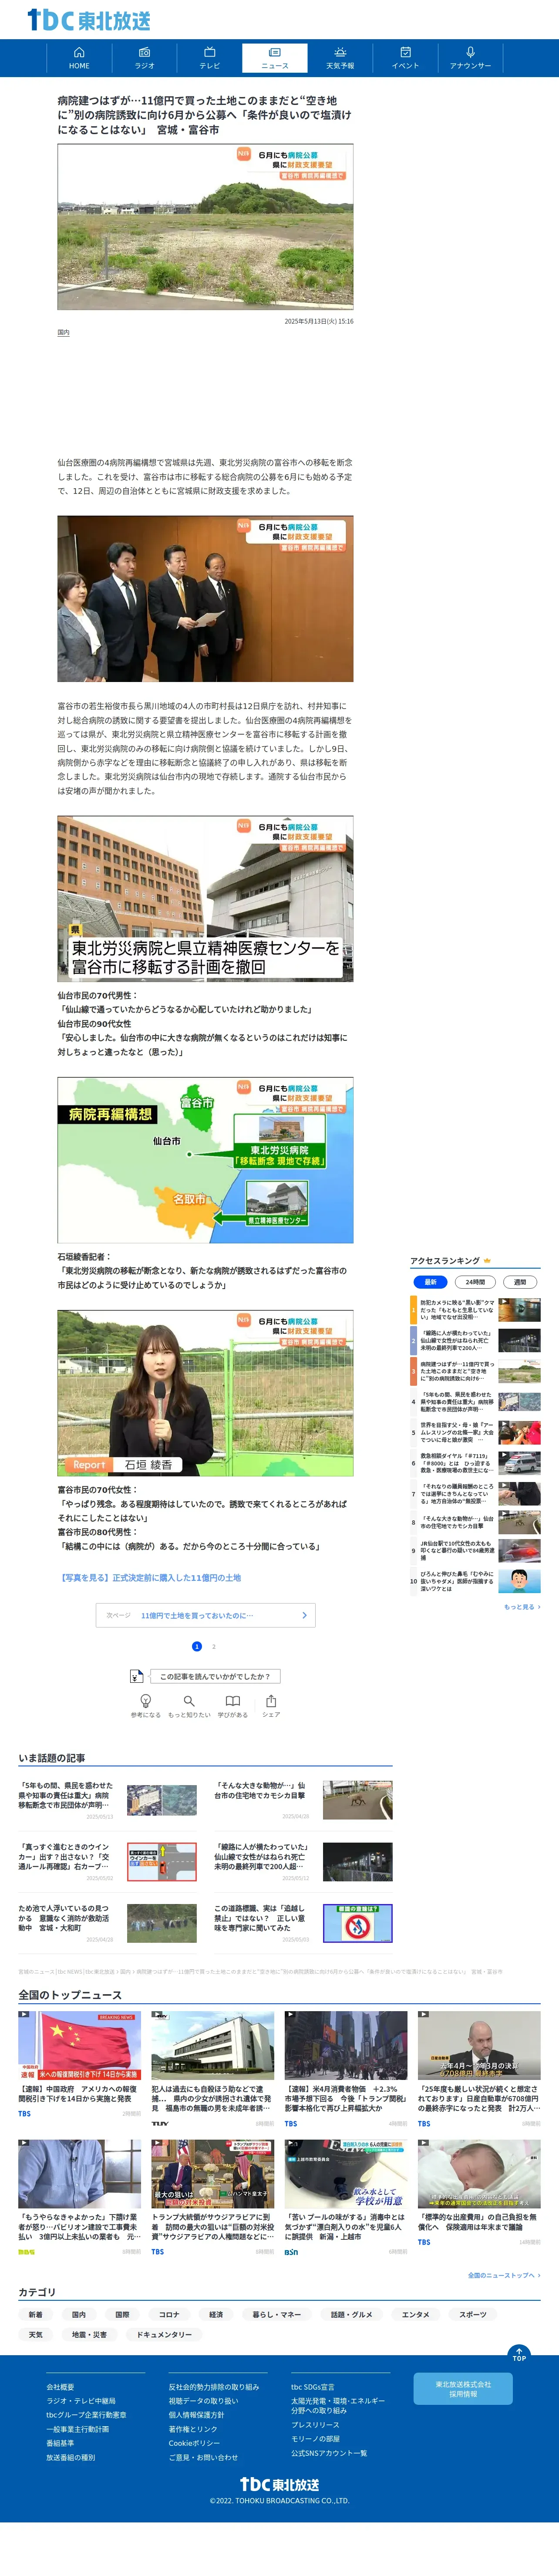This screenshot has height=2576, width=559.
Task: Select the スポーツ category chip
Action: 473,2314
